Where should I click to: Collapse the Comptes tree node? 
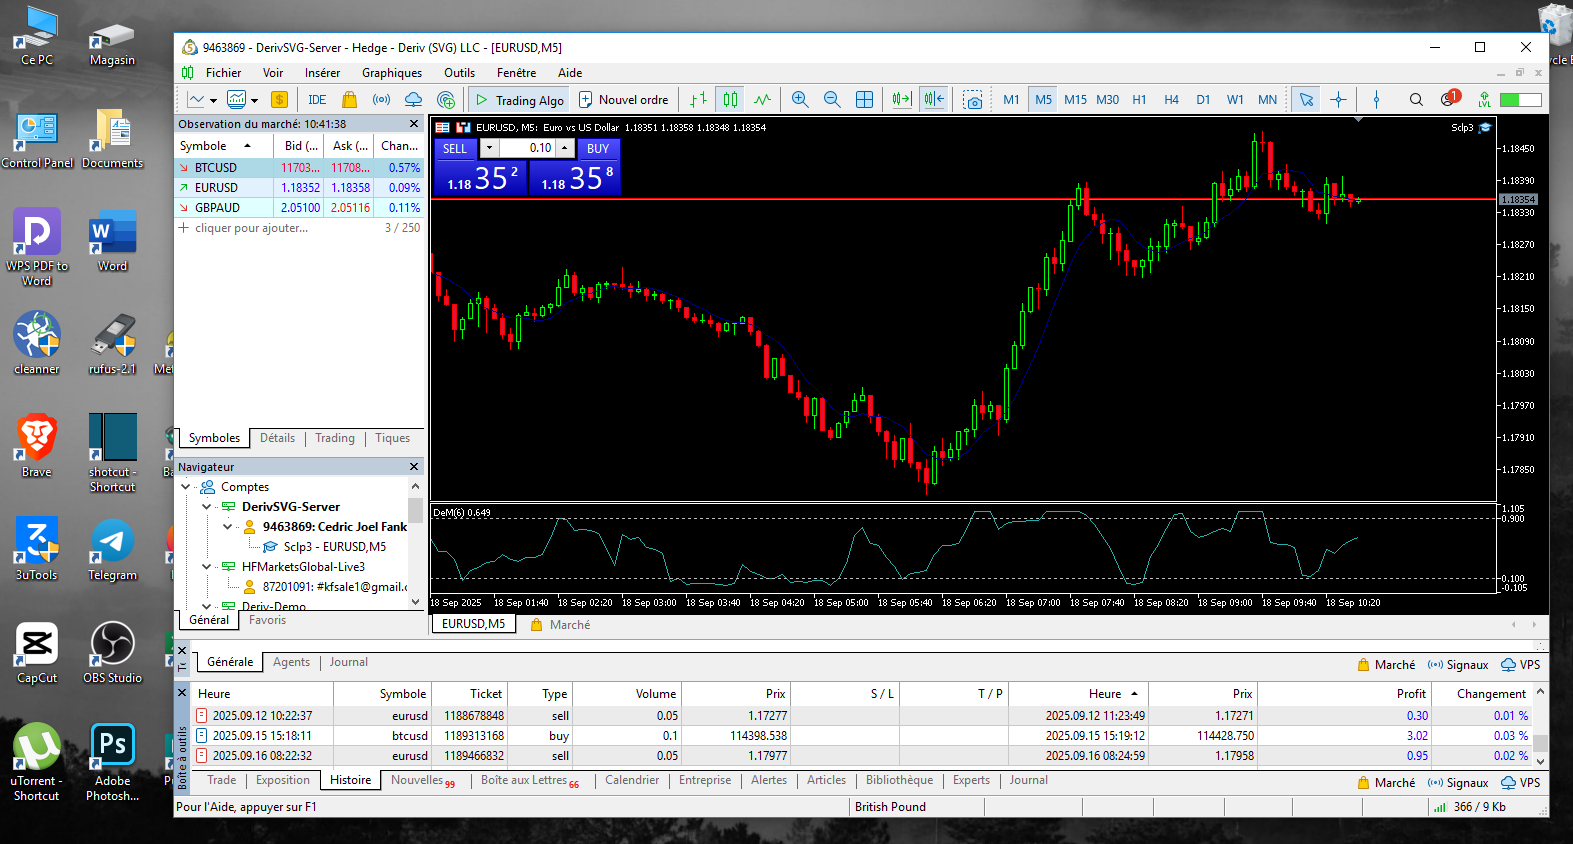coord(186,487)
